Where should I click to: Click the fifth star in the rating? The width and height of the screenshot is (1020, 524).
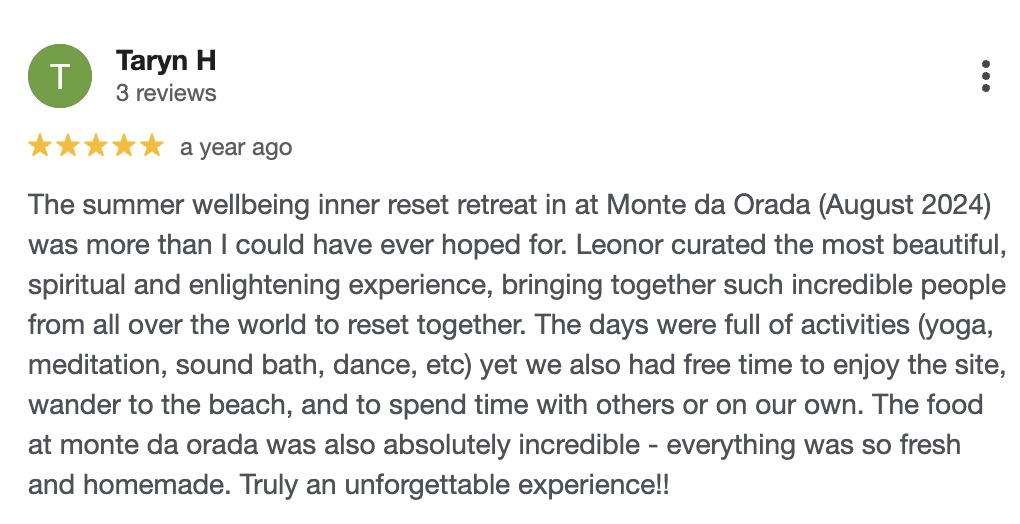[152, 147]
